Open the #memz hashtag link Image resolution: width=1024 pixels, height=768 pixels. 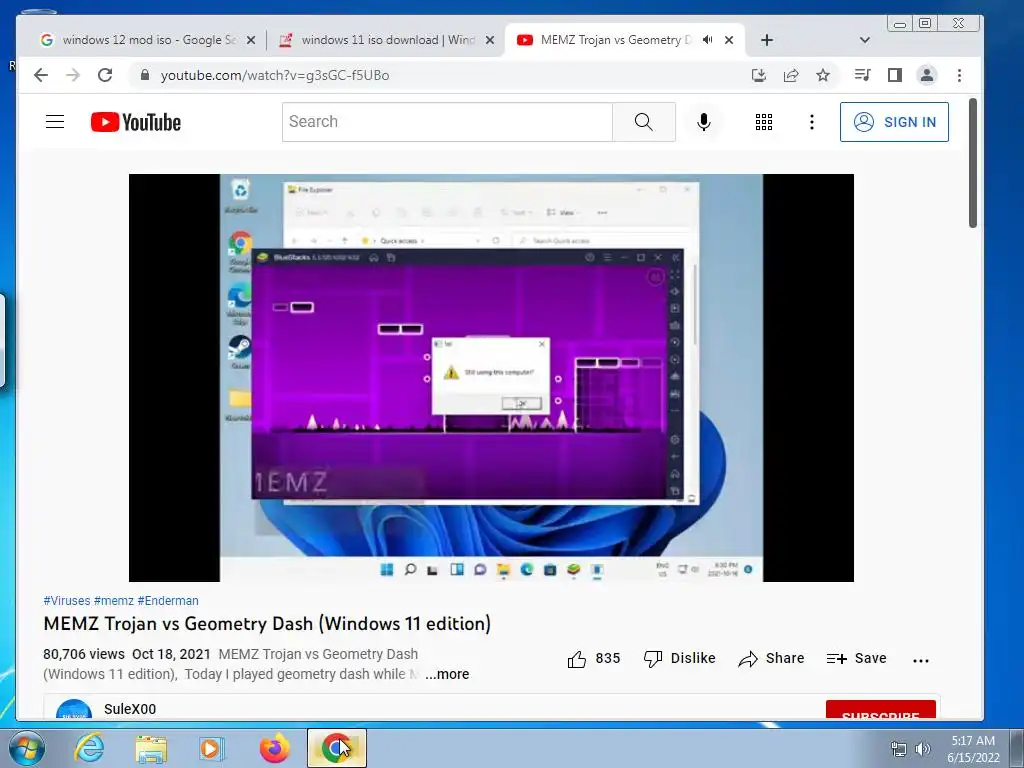(114, 601)
